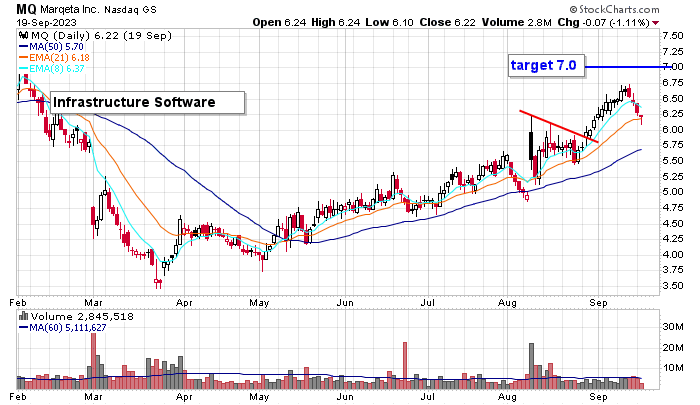Click the Infrastructure Software annotation box

pyautogui.click(x=148, y=102)
